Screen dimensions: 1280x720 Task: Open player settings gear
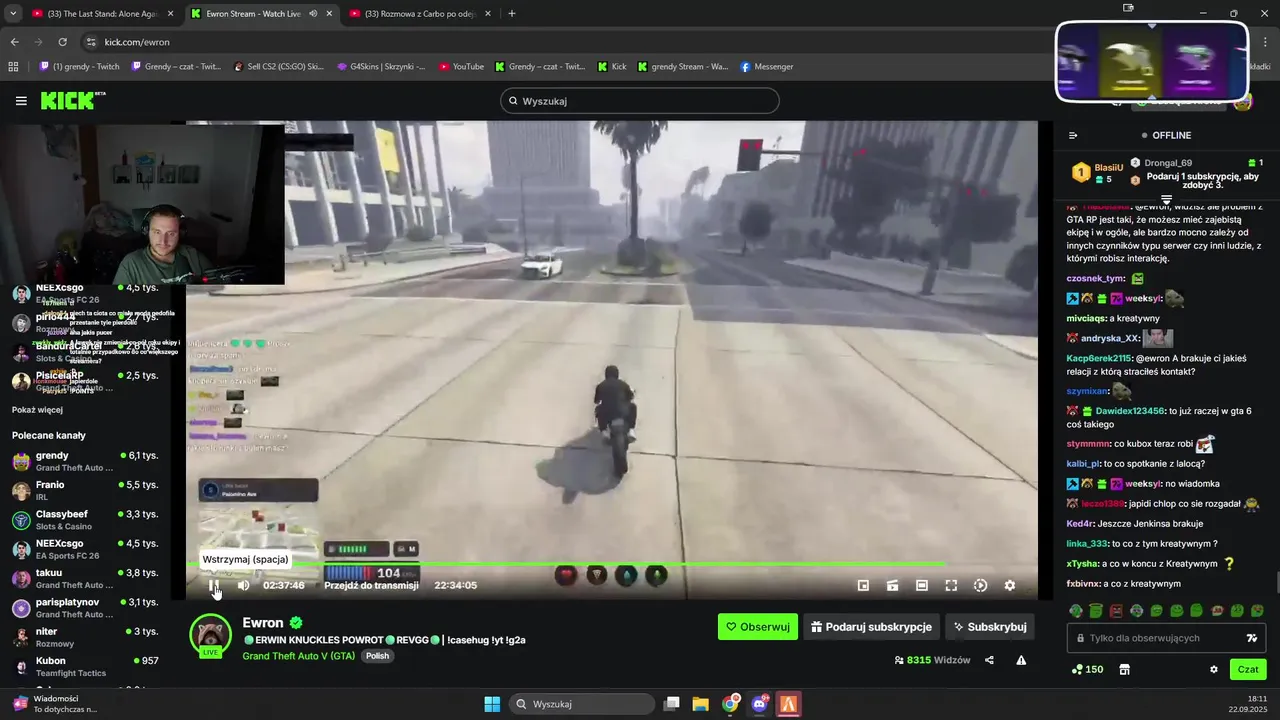[1009, 586]
